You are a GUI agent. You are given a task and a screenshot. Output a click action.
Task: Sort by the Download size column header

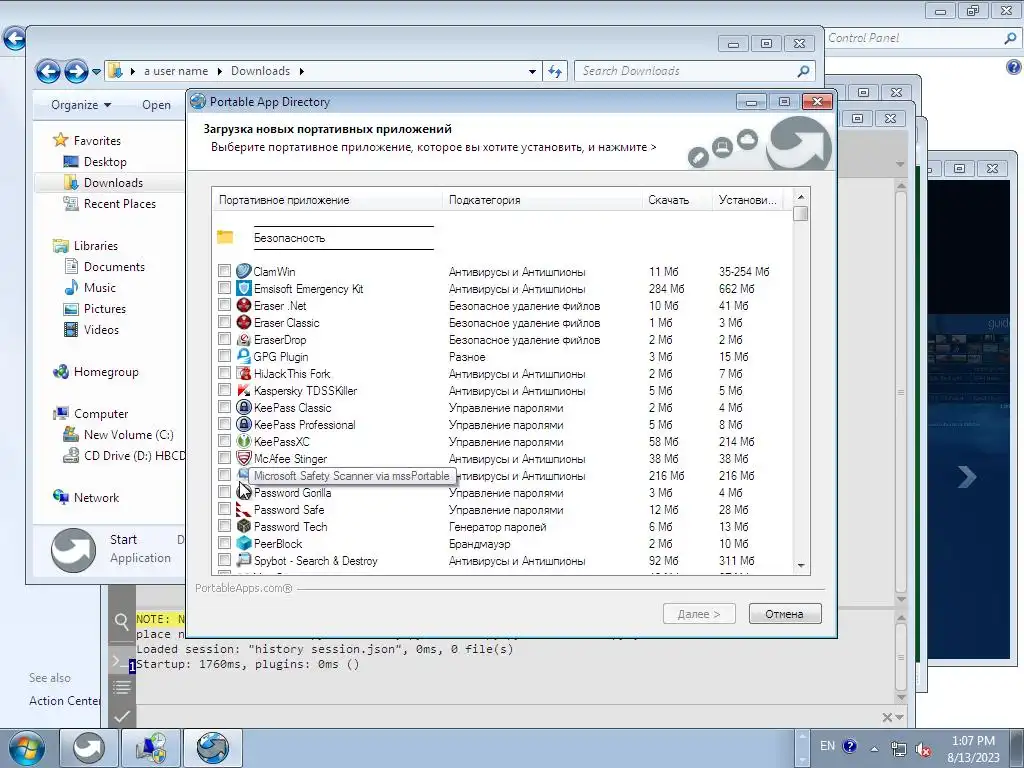pos(677,200)
